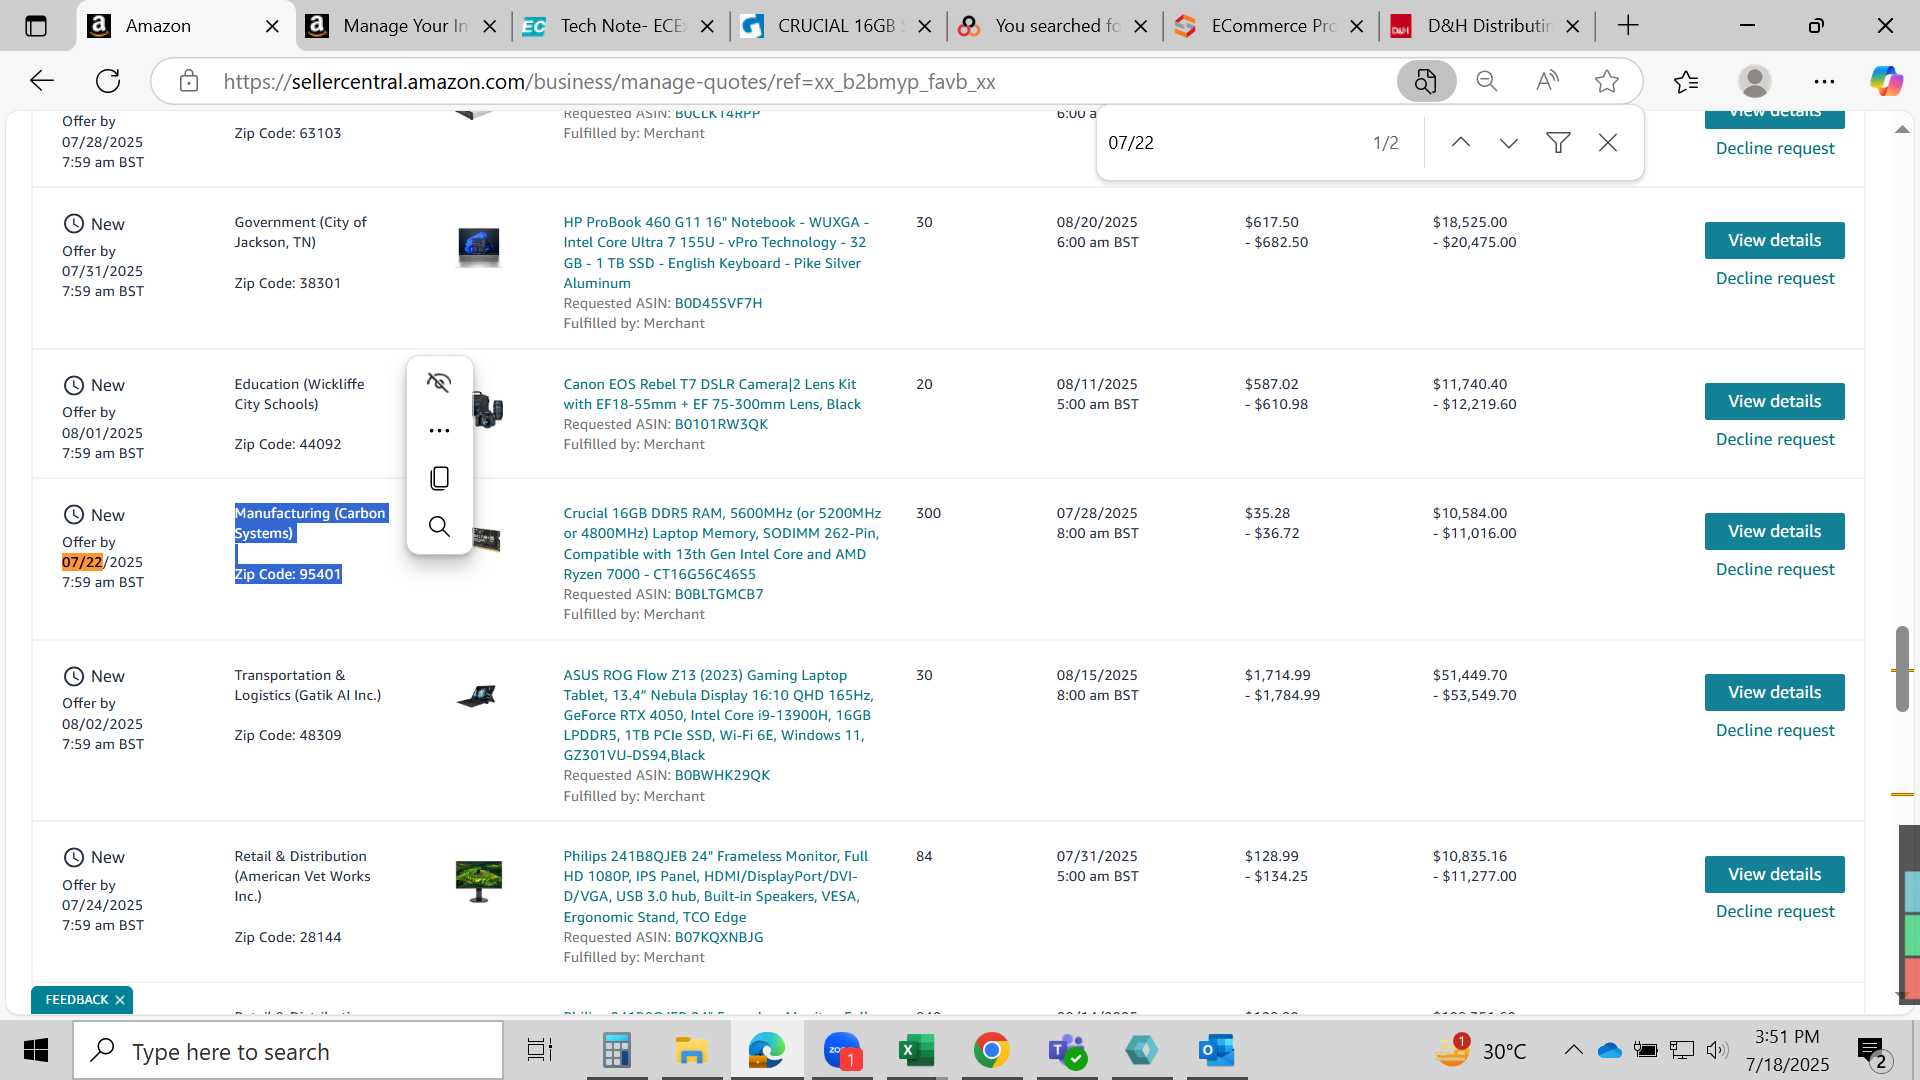Copy selected text from mini menu

click(439, 478)
